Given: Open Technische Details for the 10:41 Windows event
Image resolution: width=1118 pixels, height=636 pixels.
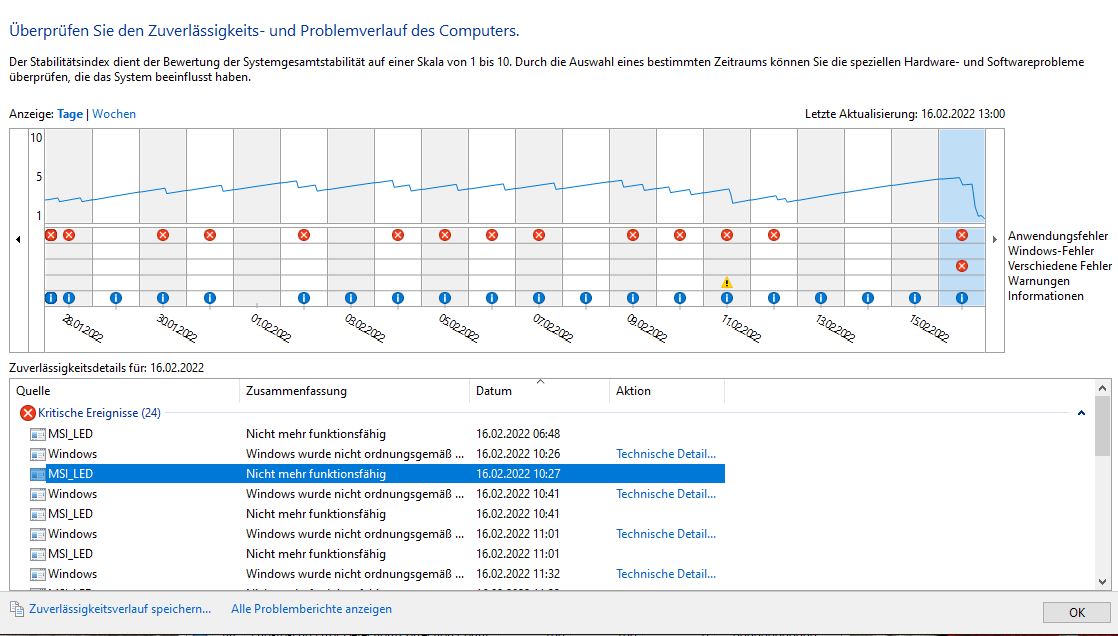Looking at the screenshot, I should pos(666,493).
